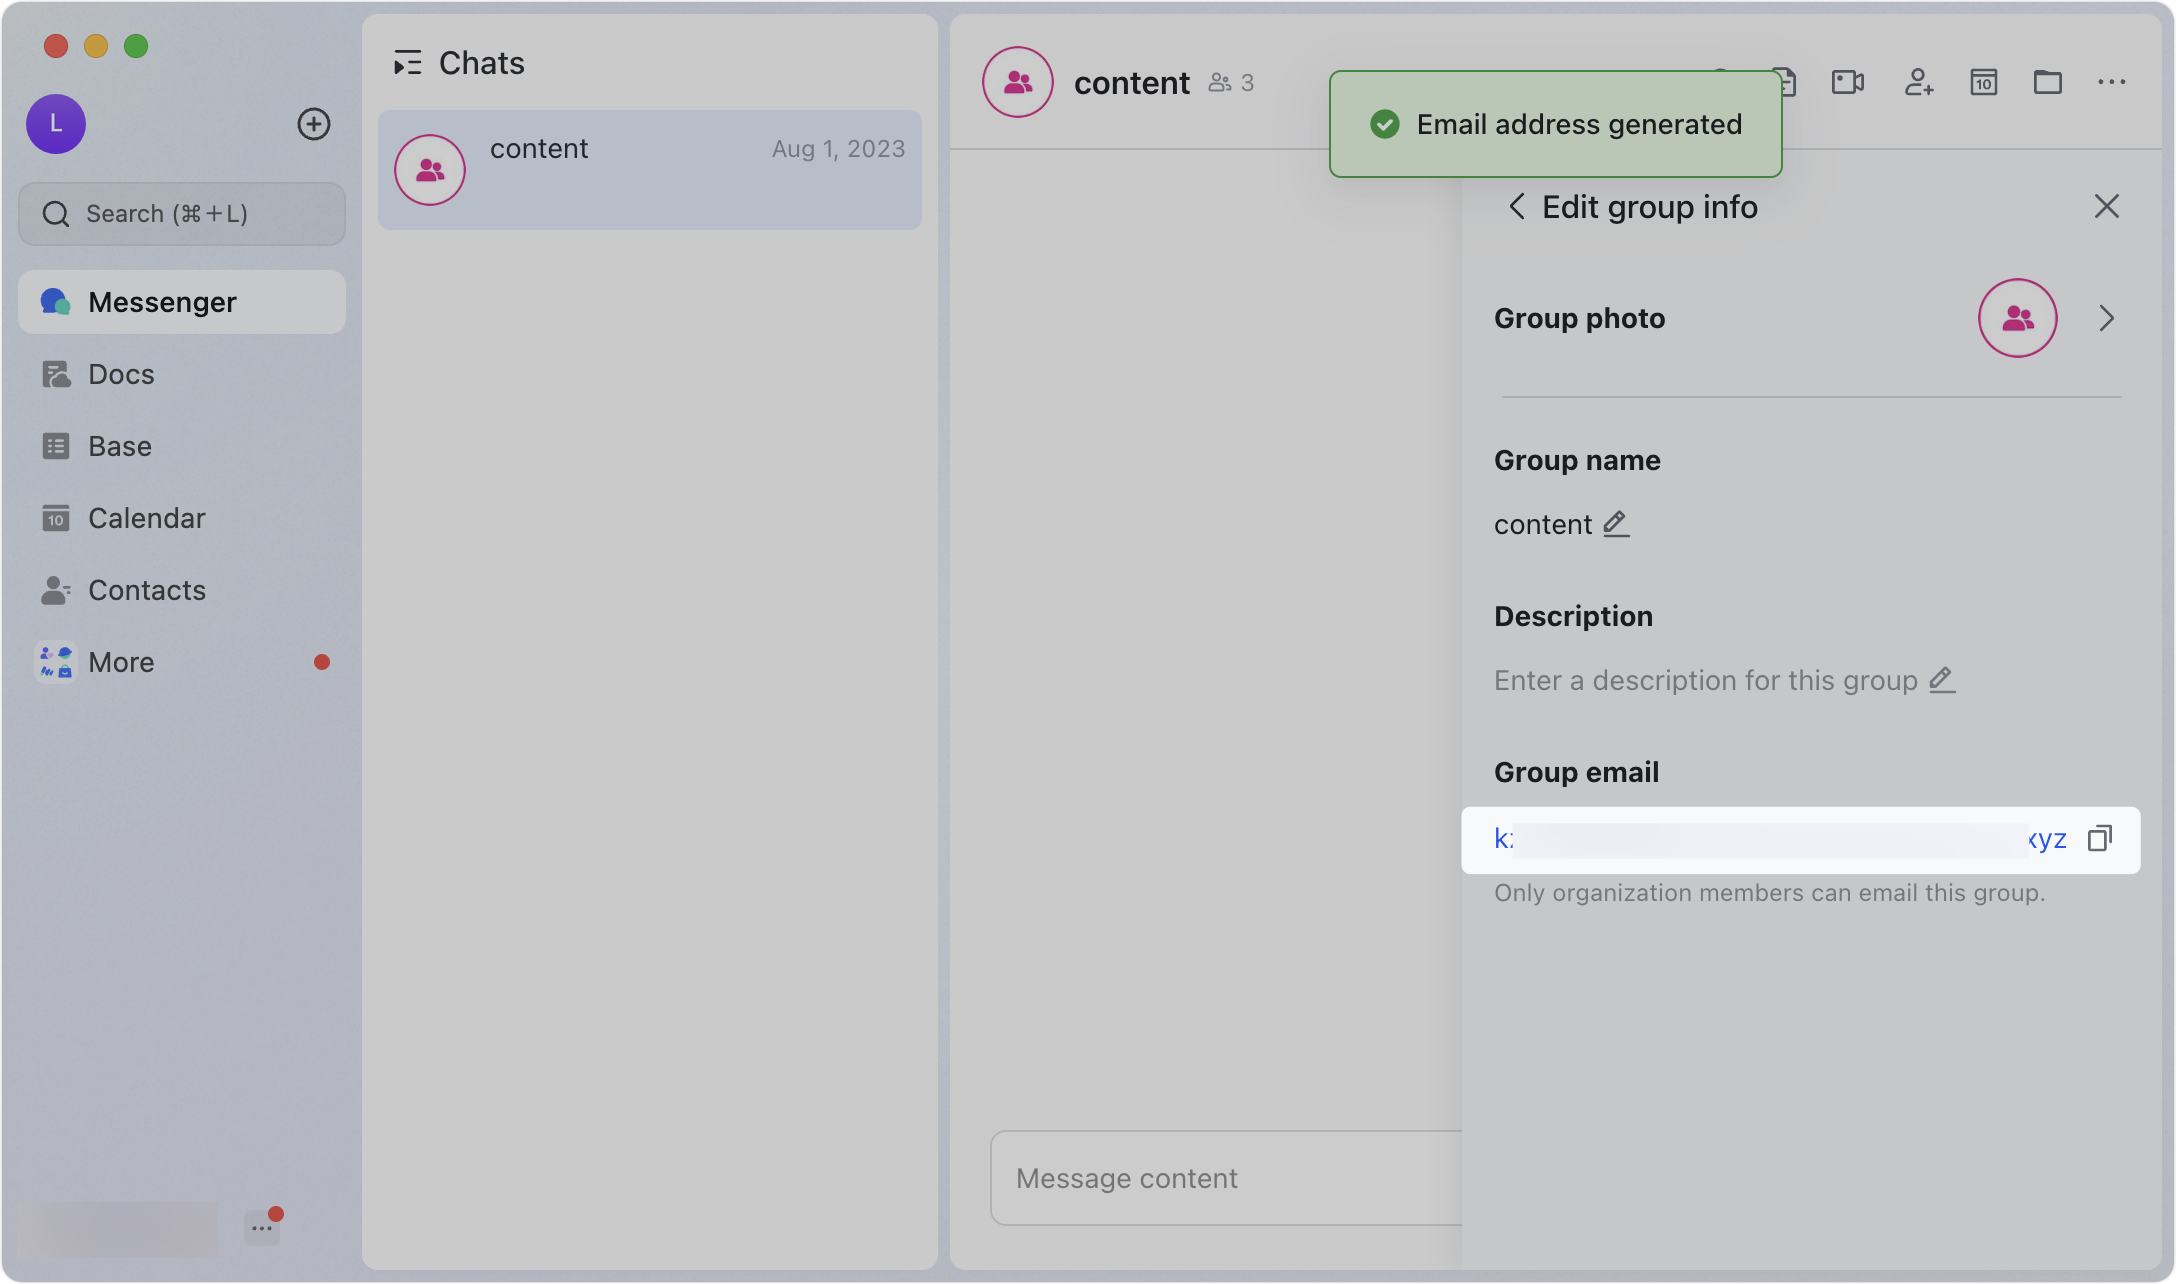Edit the group name with pencil icon

1616,524
